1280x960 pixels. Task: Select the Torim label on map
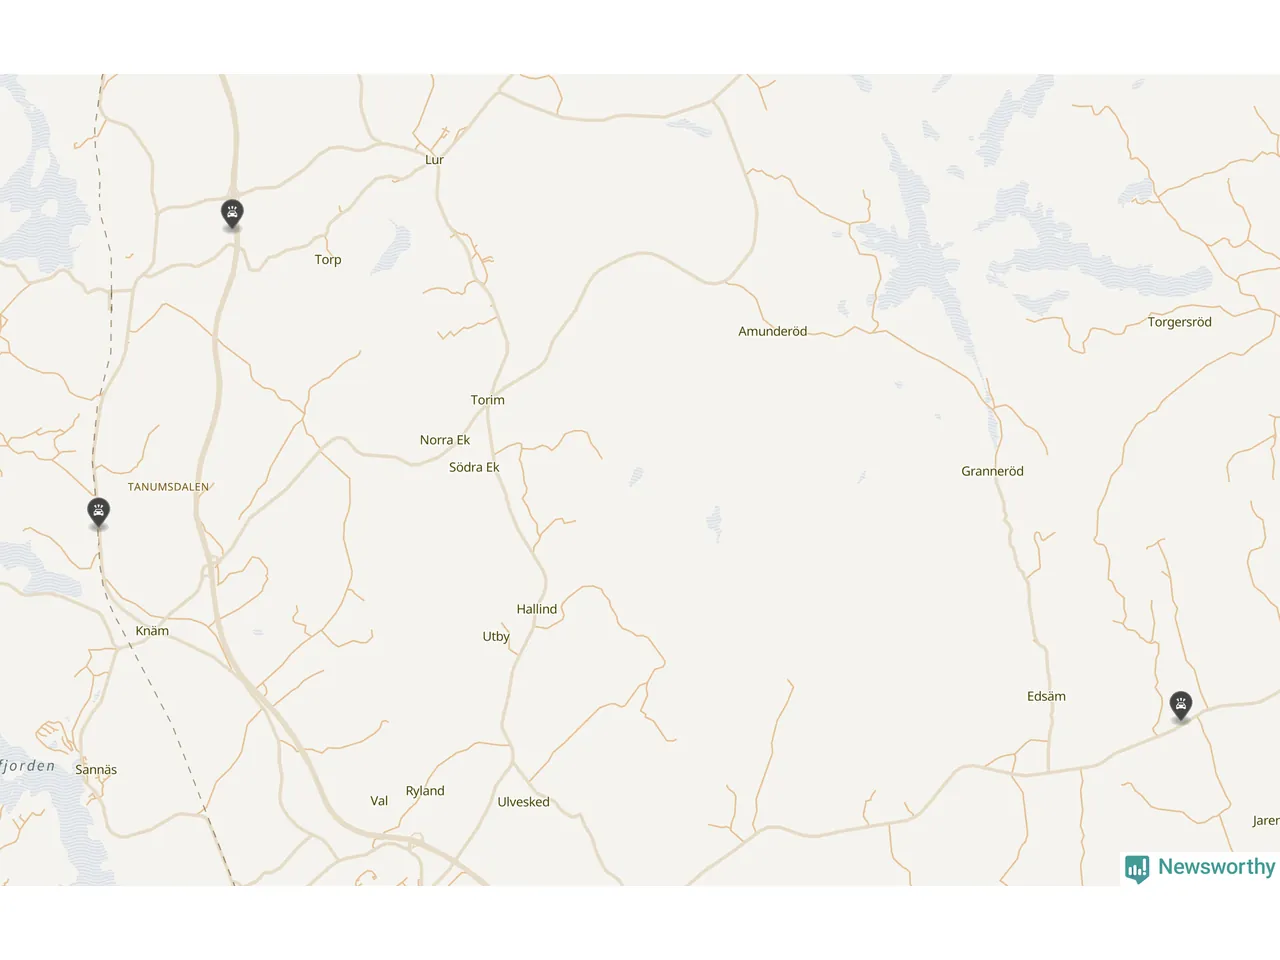pyautogui.click(x=488, y=400)
